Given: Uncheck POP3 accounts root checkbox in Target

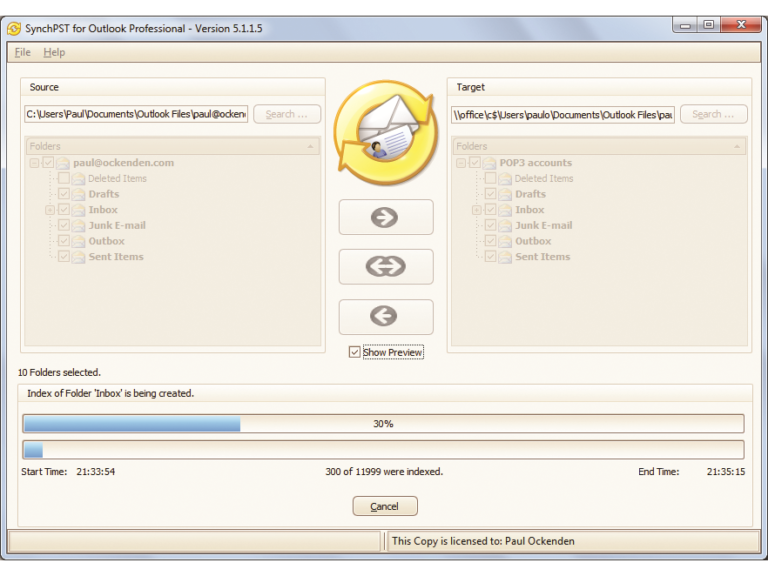Looking at the screenshot, I should point(475,163).
